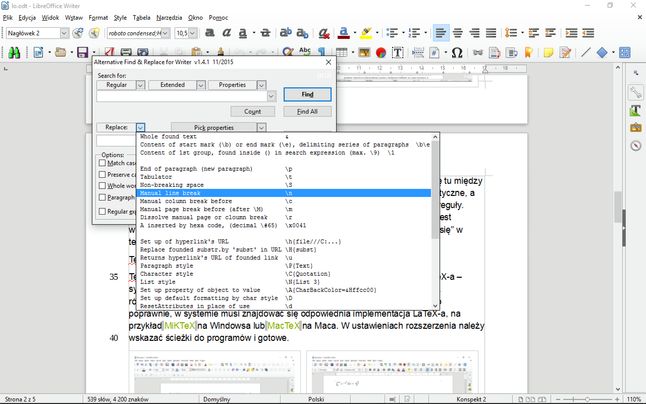This screenshot has height=404, width=646.
Task: Click the Pick properties button
Action: pyautogui.click(x=214, y=127)
